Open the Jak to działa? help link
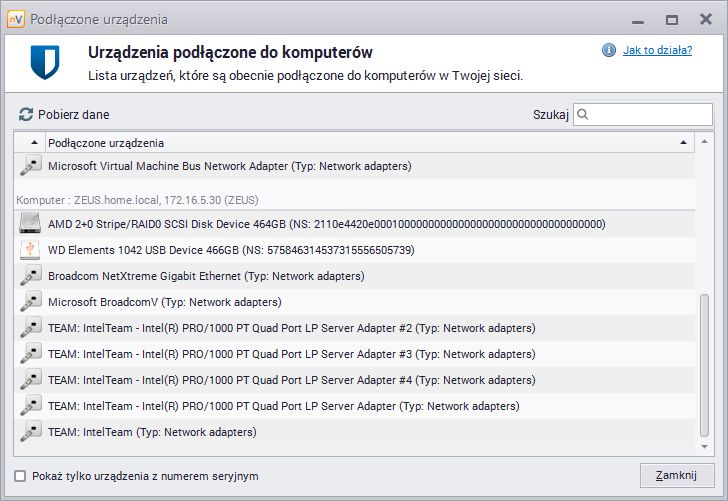Screen dimensions: 728x501 (657, 50)
